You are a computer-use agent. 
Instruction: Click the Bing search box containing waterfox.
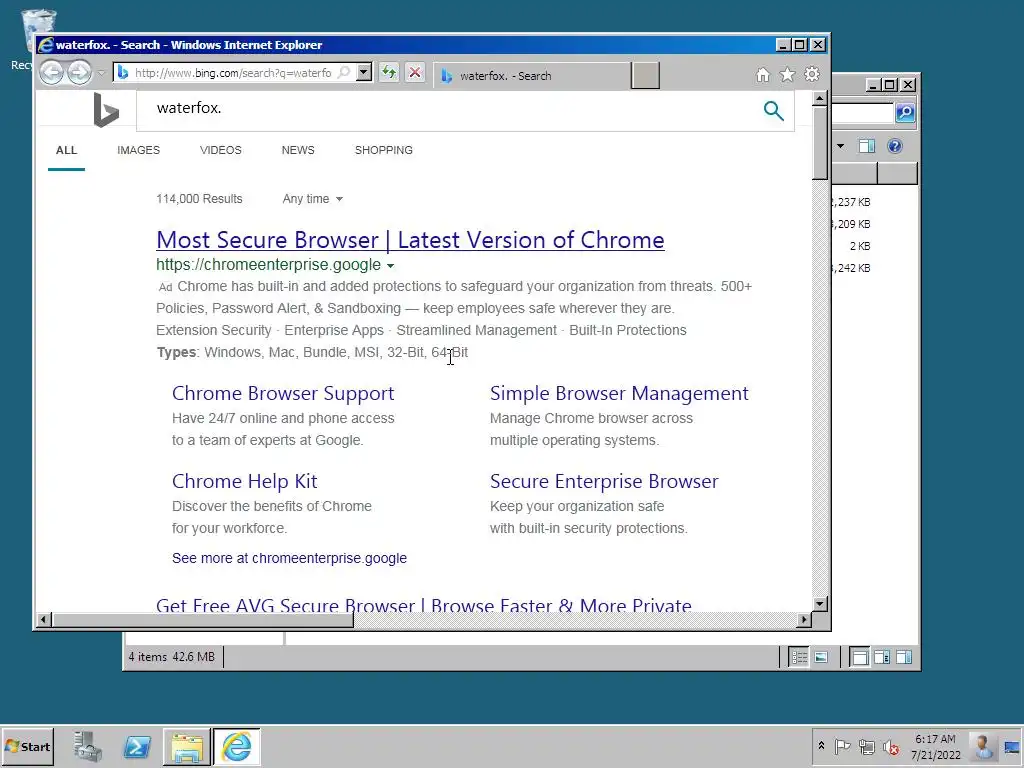(451, 108)
